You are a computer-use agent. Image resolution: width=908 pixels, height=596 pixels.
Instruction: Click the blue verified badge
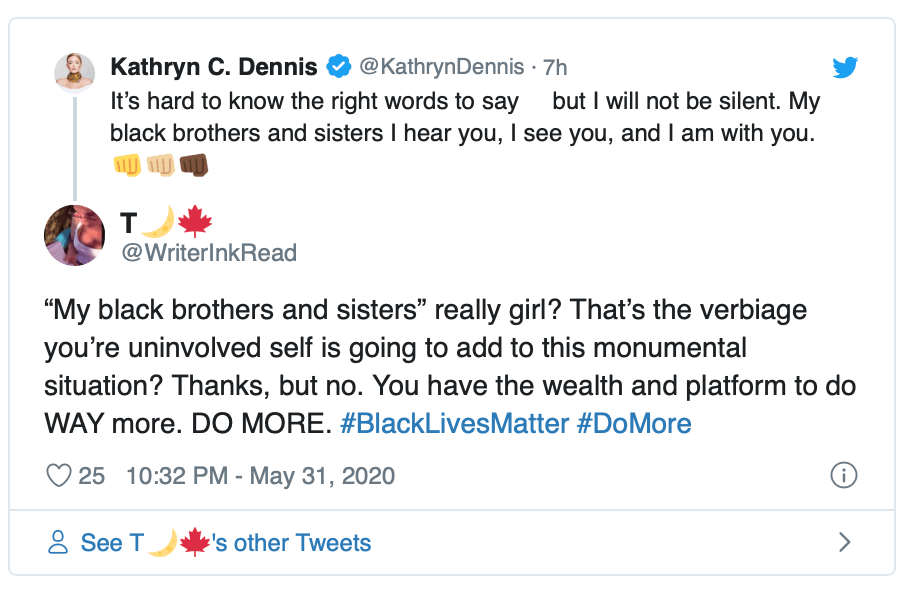tap(339, 68)
